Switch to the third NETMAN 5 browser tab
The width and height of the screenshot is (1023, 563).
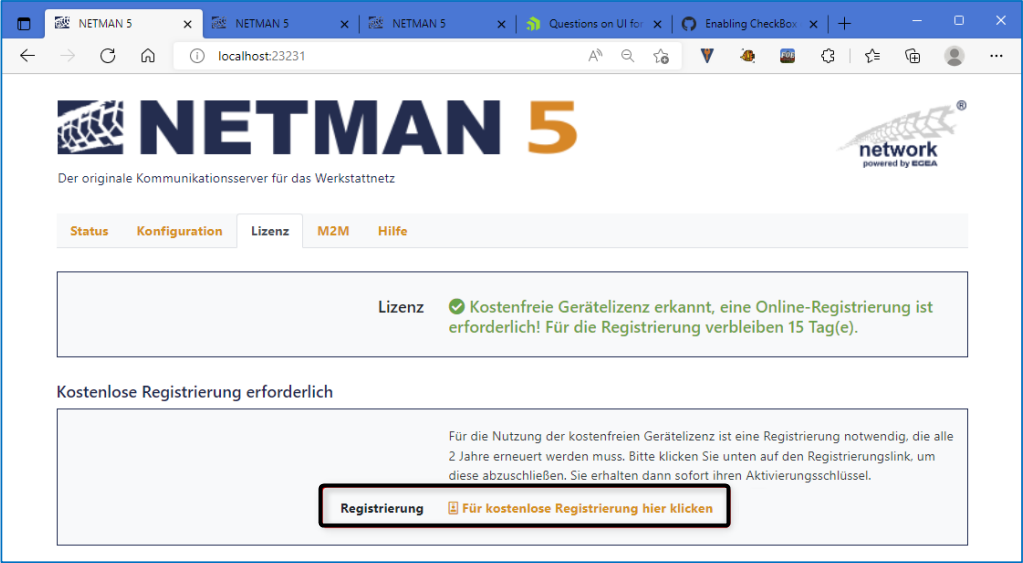coord(437,24)
